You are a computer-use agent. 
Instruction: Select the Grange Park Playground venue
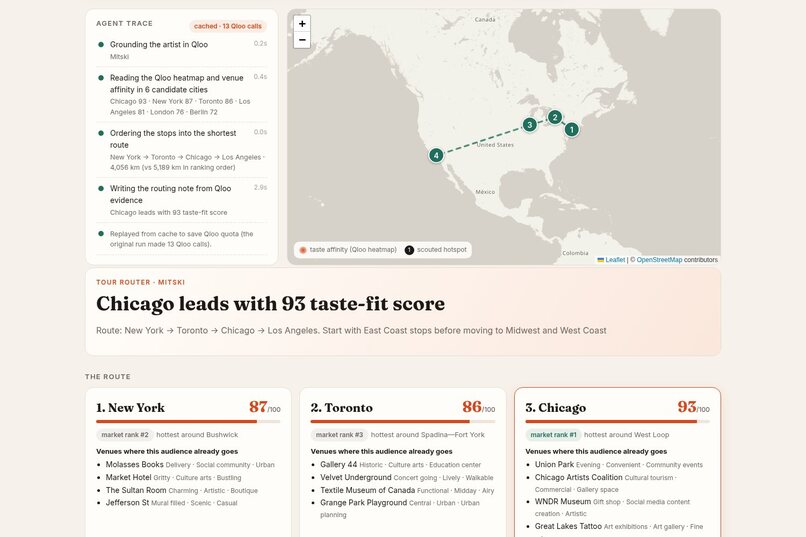363,503
